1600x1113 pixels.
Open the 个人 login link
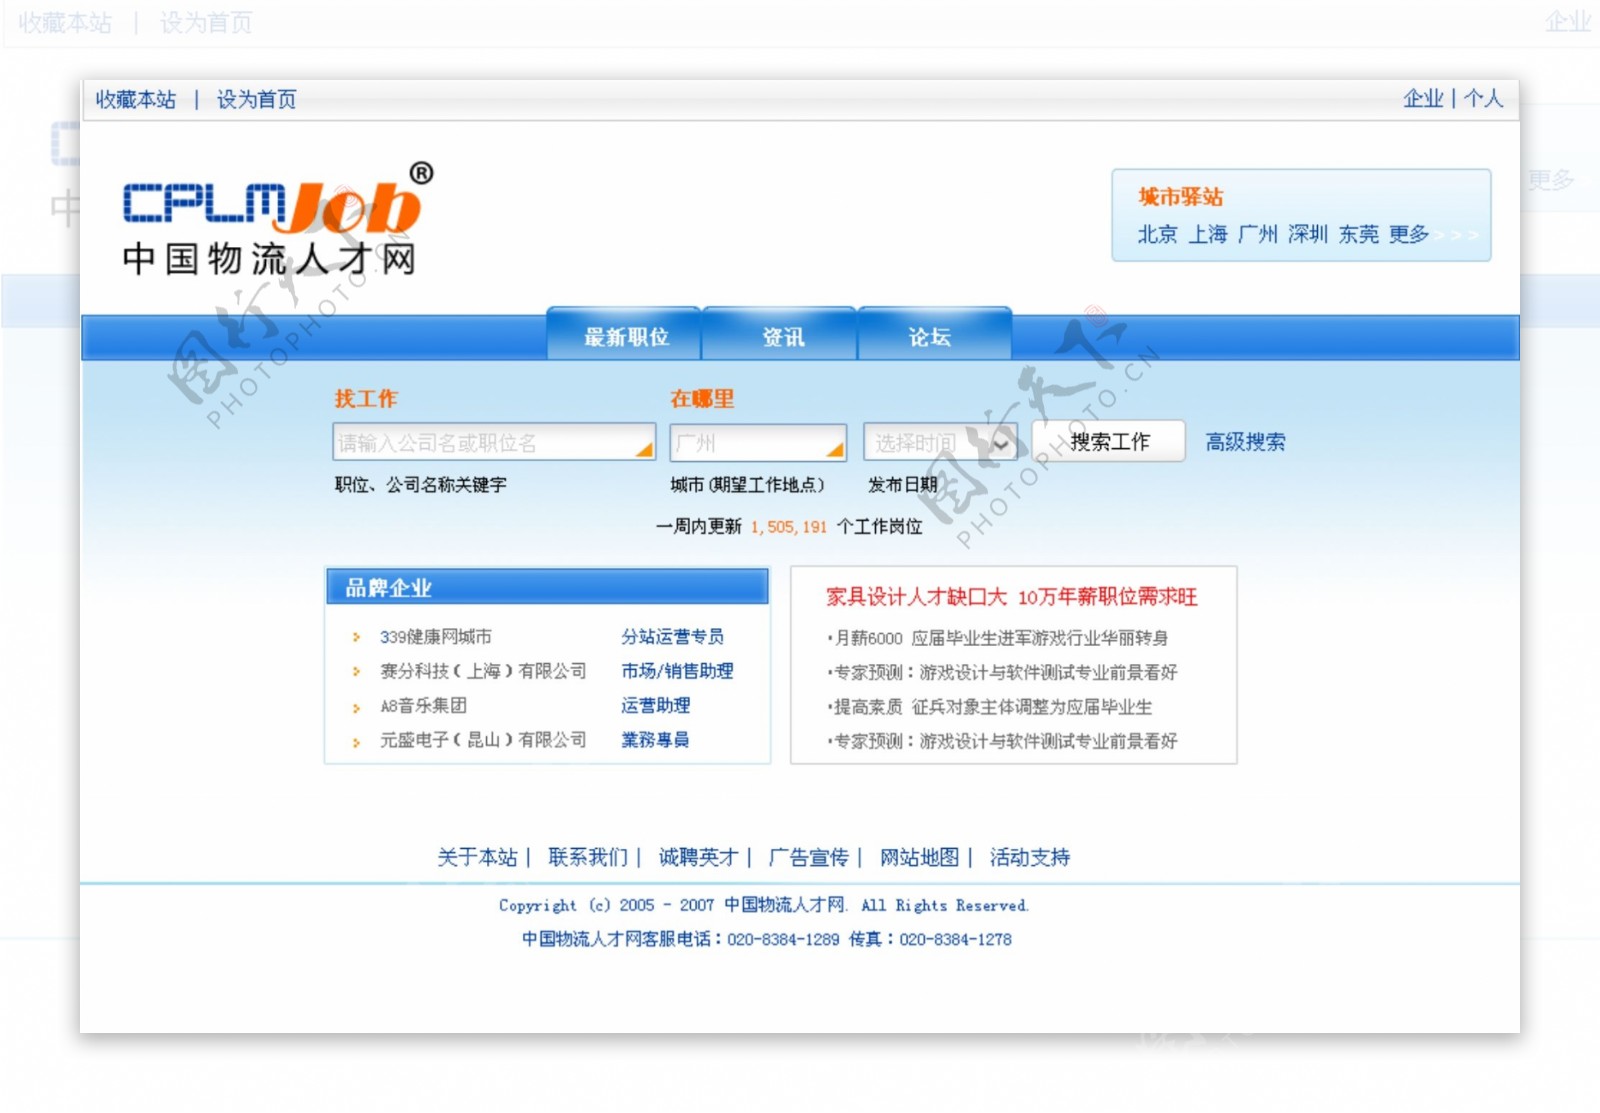1483,98
